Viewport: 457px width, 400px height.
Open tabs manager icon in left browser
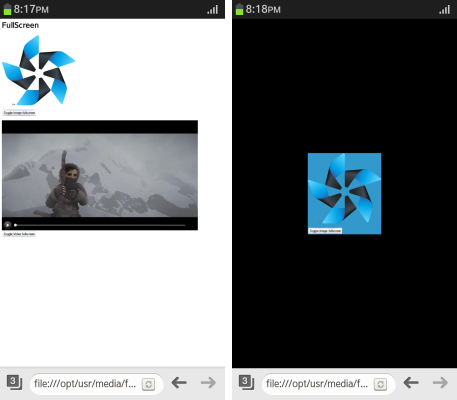(x=14, y=382)
